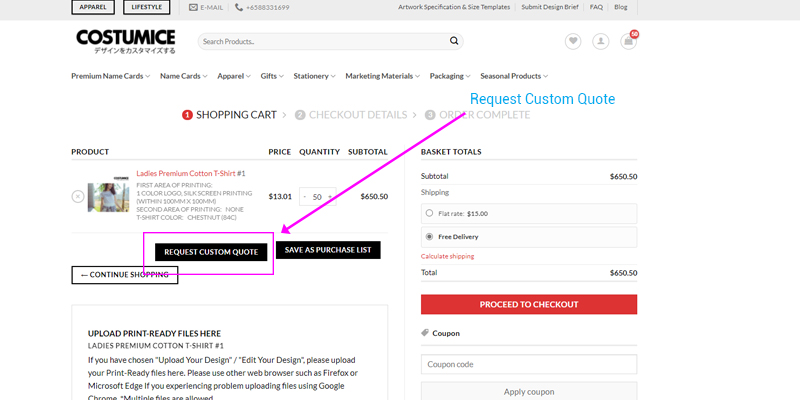Click the search magnifier icon
Image resolution: width=800 pixels, height=400 pixels.
pyautogui.click(x=454, y=41)
